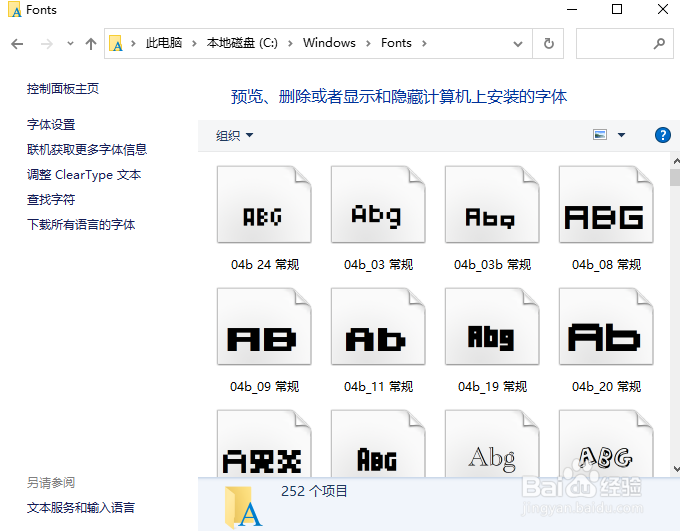The height and width of the screenshot is (531, 680).
Task: Click the blue help icon
Action: tap(662, 135)
